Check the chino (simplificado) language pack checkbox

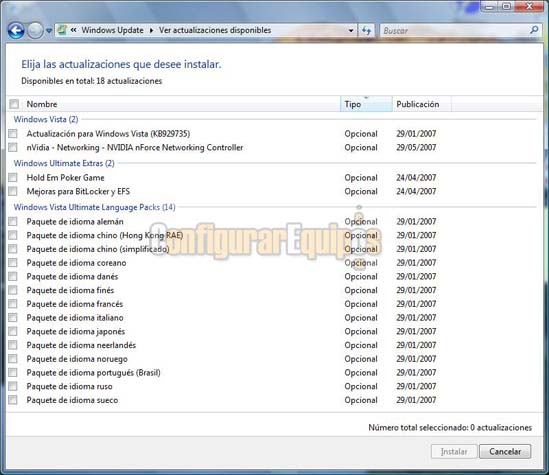point(13,249)
